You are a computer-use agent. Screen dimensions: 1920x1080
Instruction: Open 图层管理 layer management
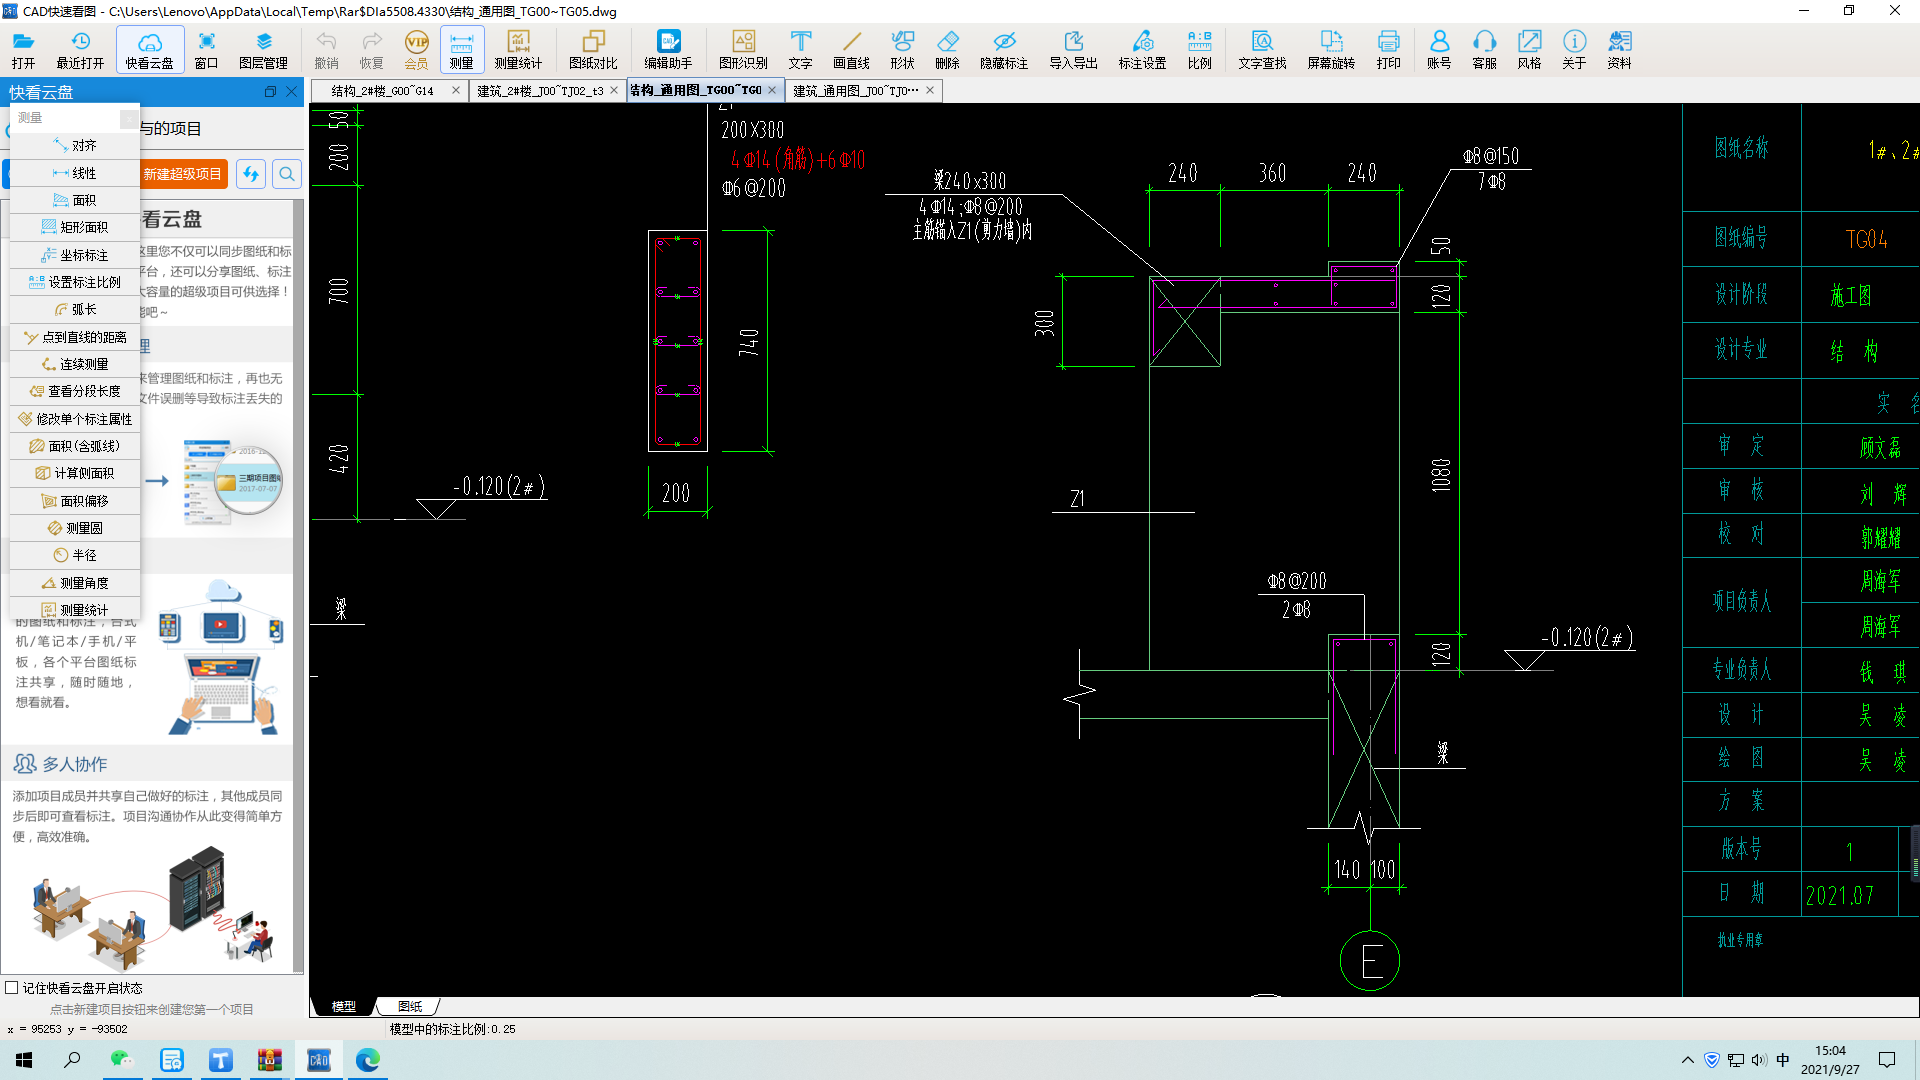tap(263, 49)
